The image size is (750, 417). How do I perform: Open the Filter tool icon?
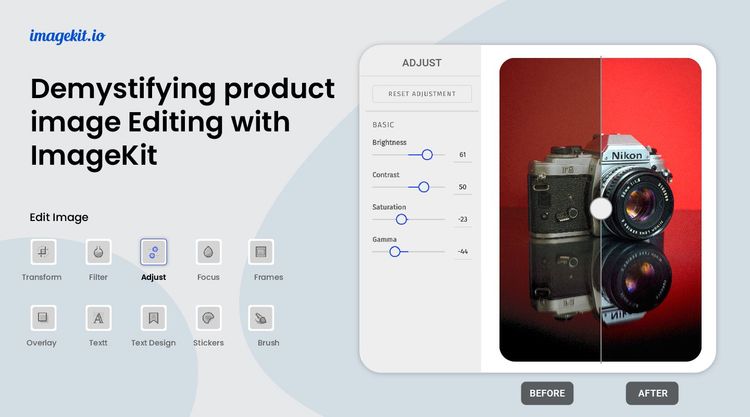point(99,252)
